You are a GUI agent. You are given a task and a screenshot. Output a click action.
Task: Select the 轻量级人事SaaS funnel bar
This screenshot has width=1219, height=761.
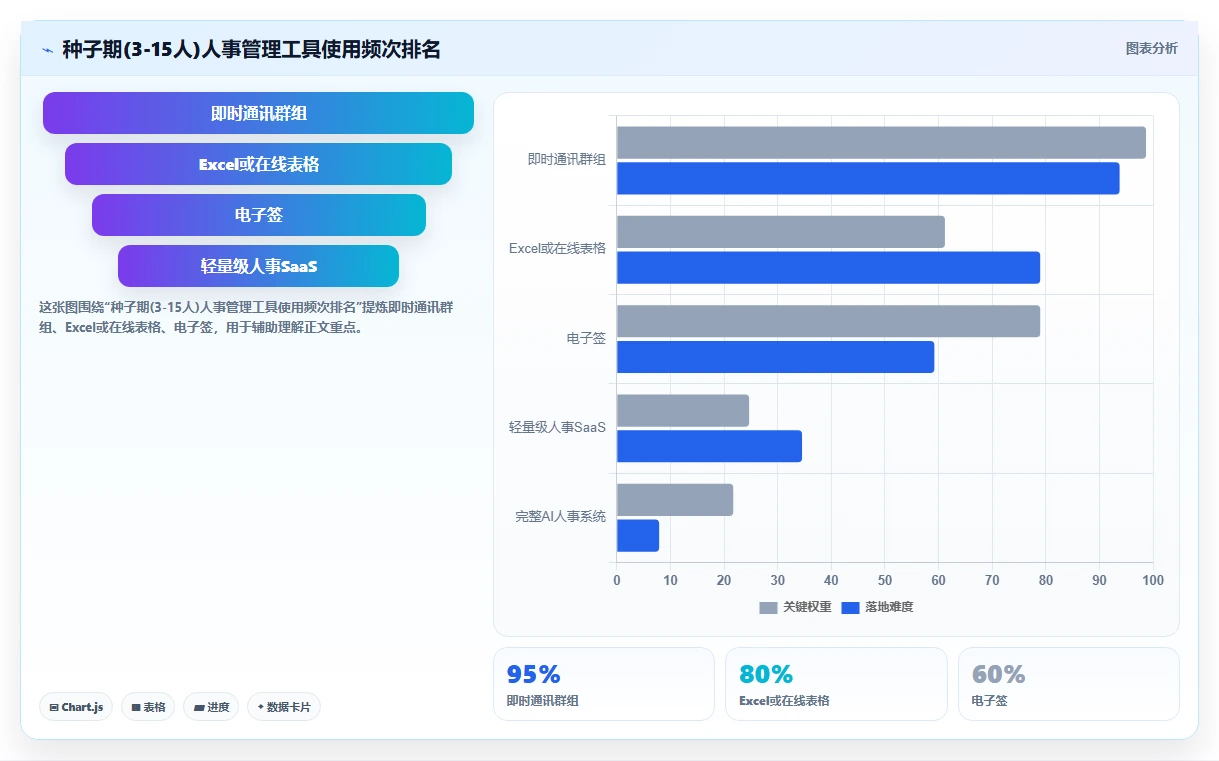(258, 266)
